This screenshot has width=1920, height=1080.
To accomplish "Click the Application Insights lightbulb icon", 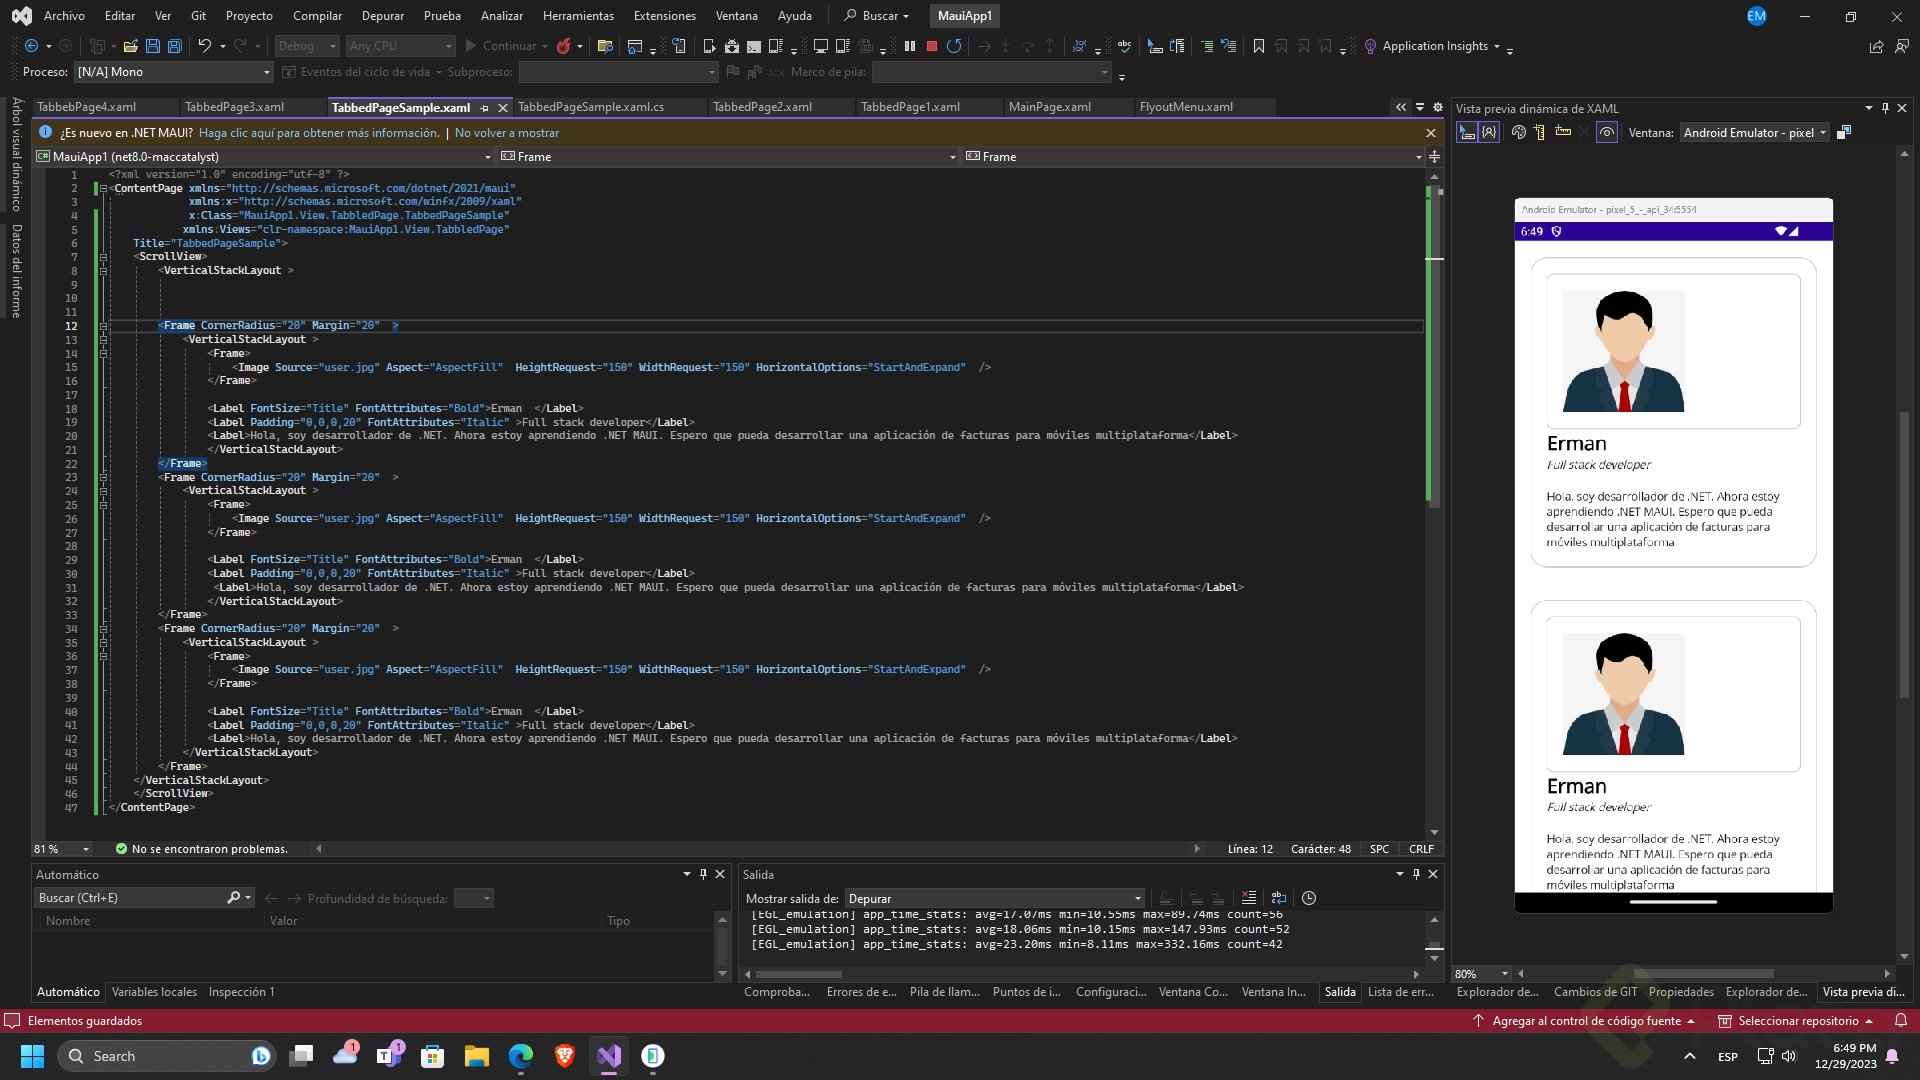I will pos(1370,46).
